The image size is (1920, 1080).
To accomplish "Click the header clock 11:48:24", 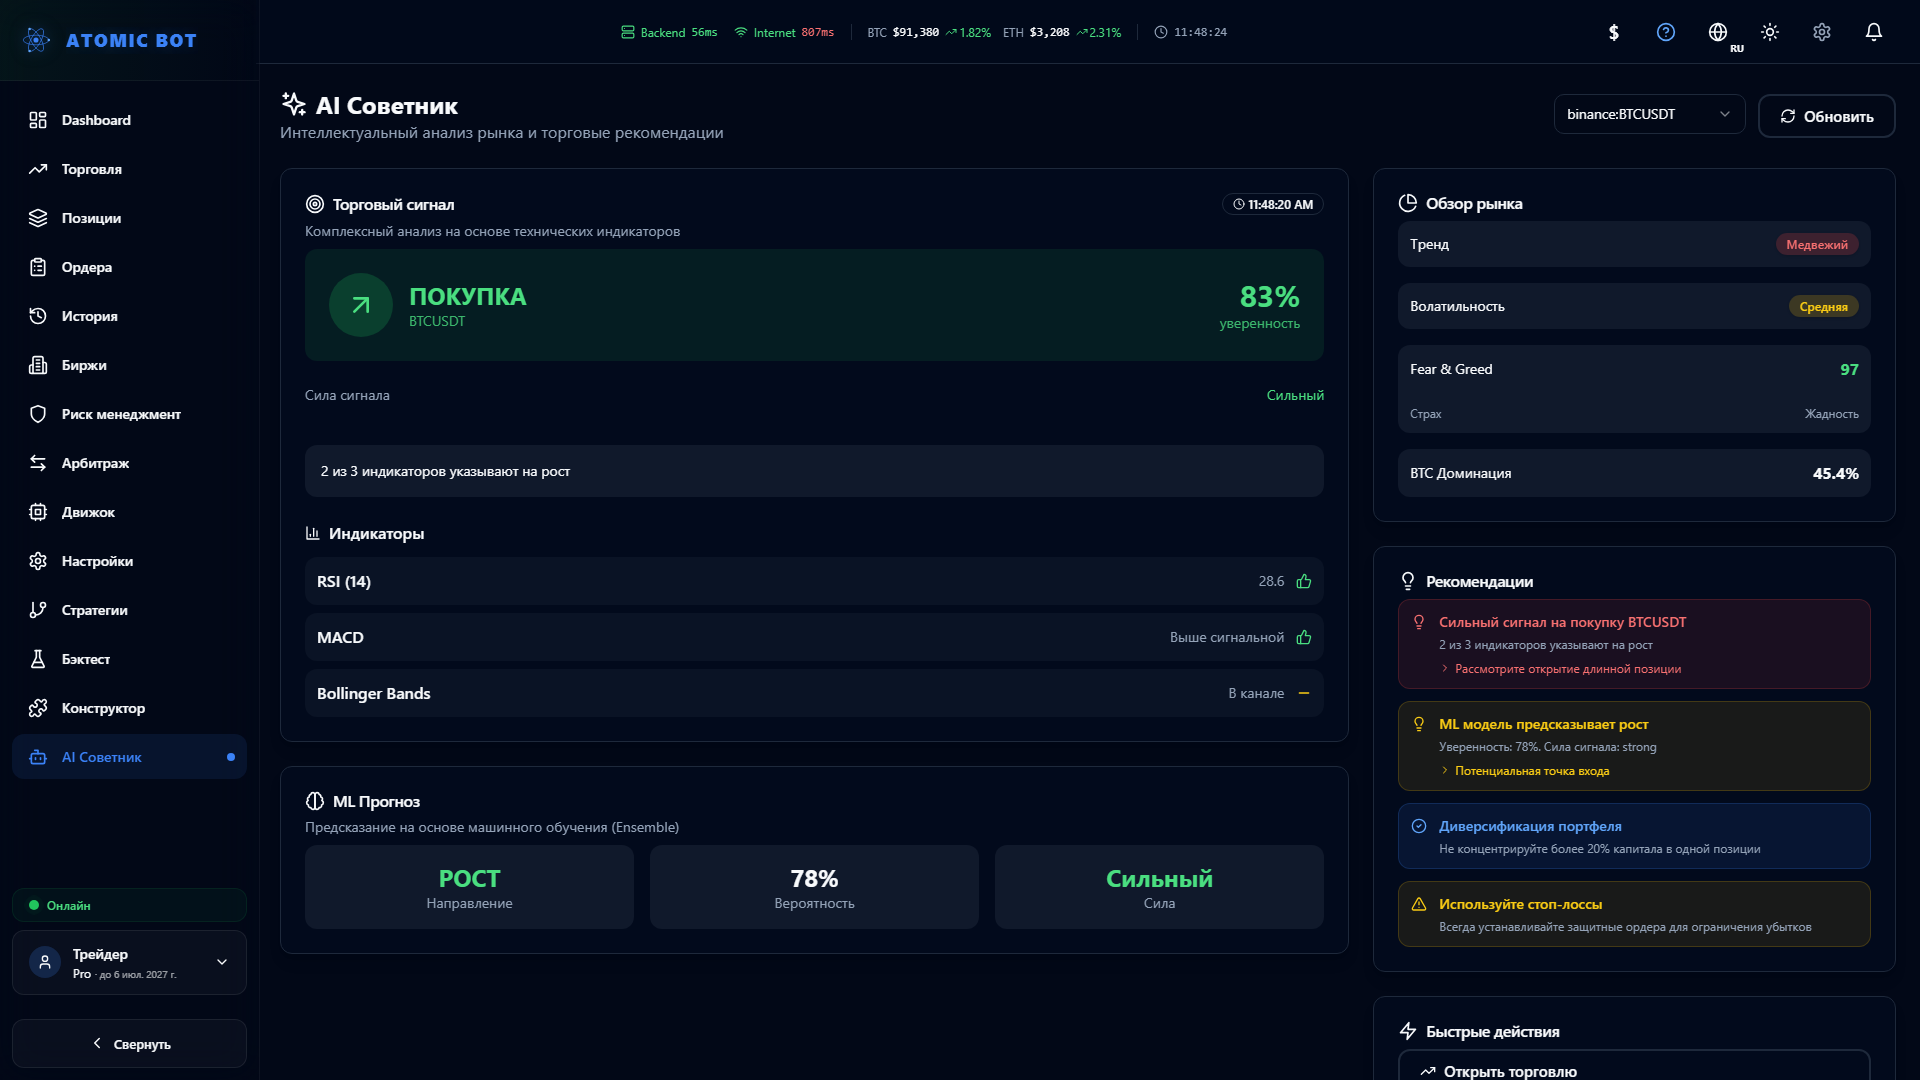I will click(x=1190, y=32).
